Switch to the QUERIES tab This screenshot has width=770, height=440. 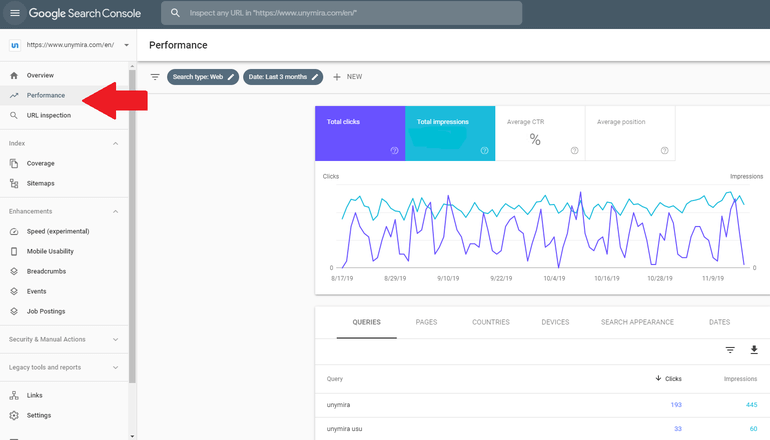click(366, 323)
